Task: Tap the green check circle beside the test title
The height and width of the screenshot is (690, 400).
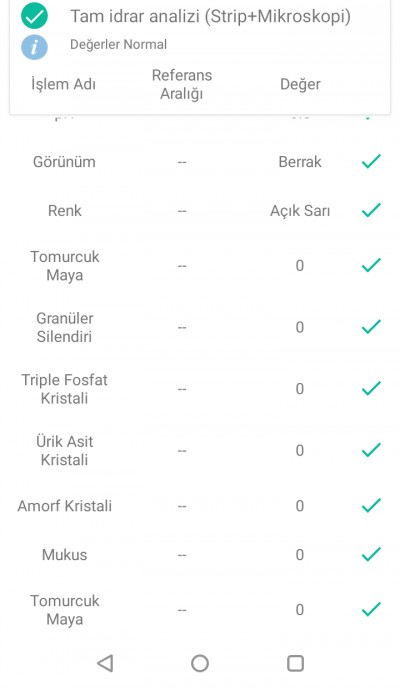Action: [x=34, y=15]
